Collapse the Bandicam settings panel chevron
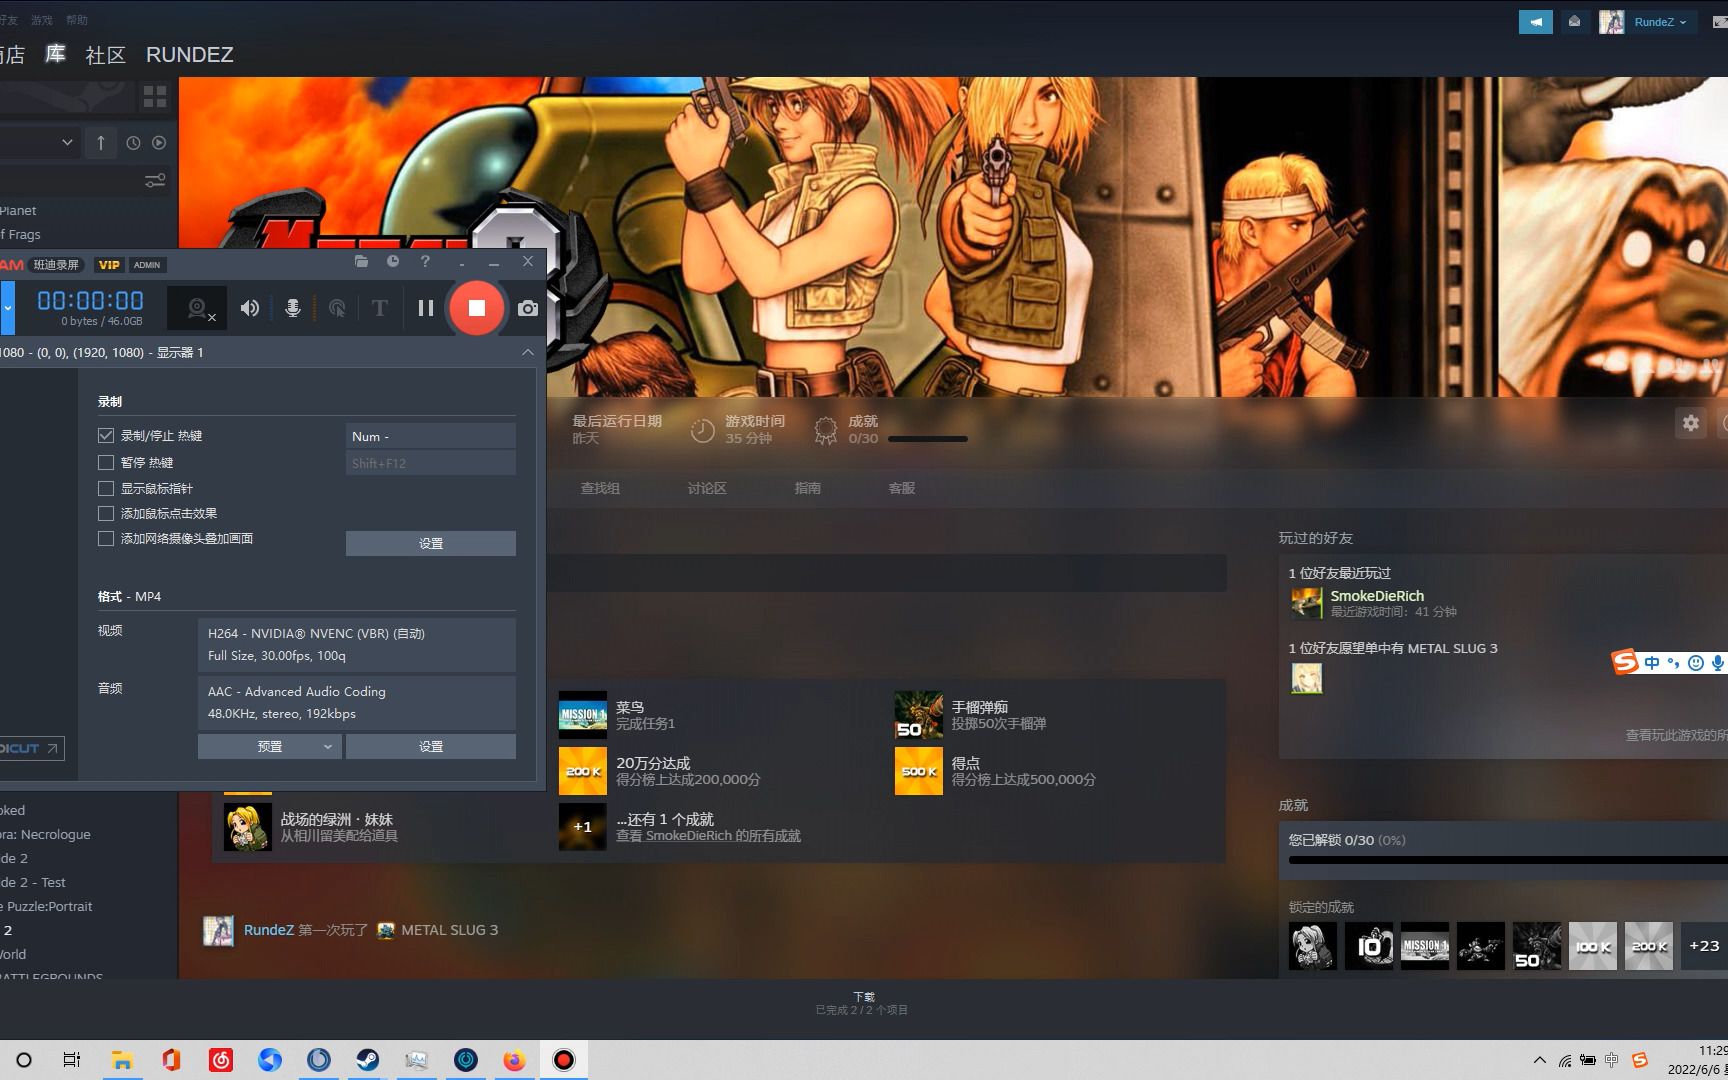The width and height of the screenshot is (1728, 1080). (528, 352)
